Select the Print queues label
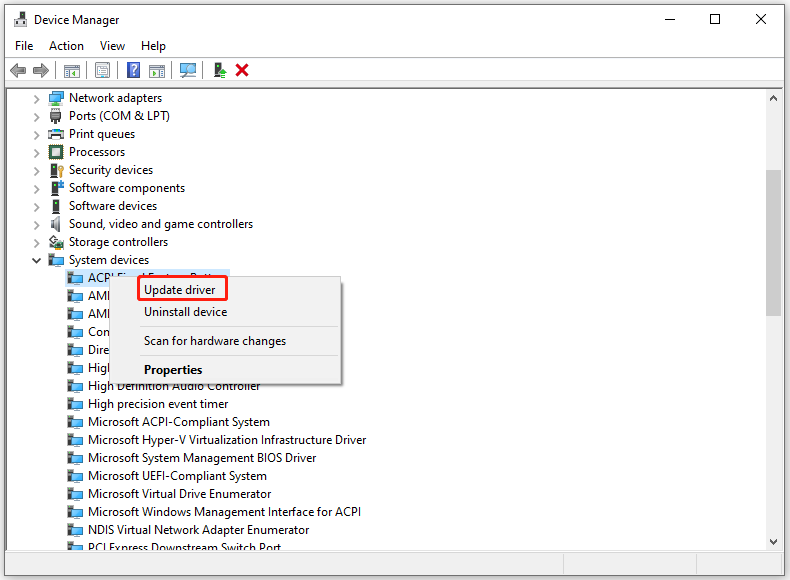790x580 pixels. (102, 134)
